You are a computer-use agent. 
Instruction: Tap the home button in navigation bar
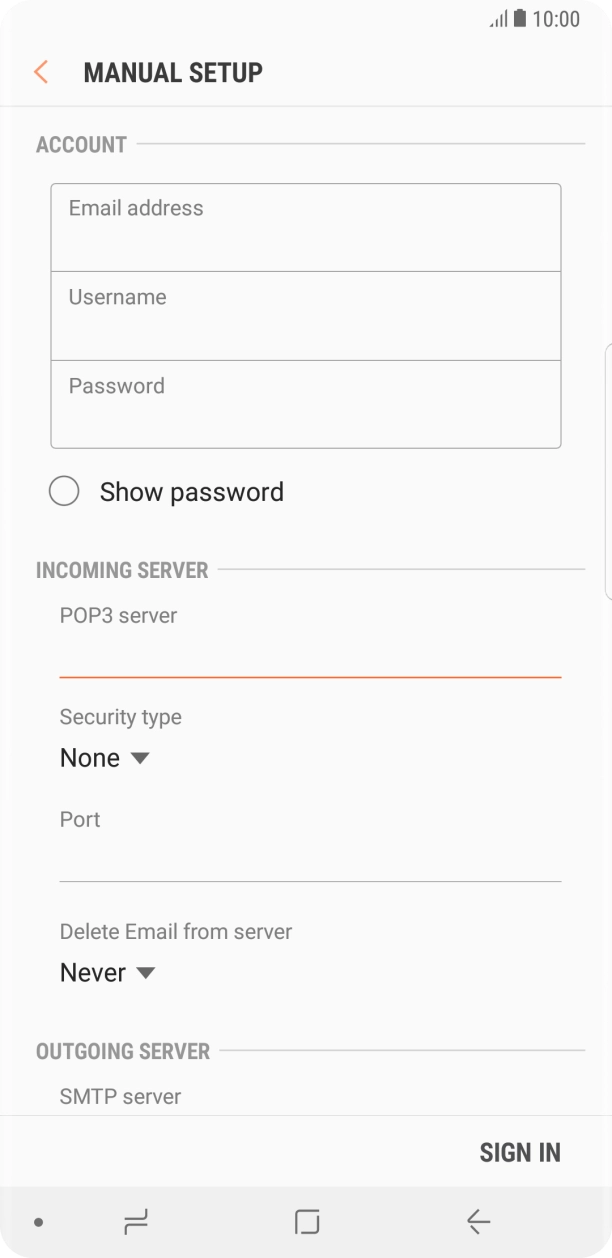click(x=306, y=1221)
